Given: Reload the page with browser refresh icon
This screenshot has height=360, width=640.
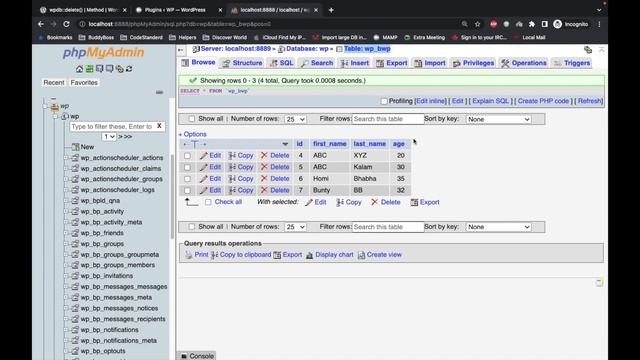Looking at the screenshot, I should coord(66,24).
